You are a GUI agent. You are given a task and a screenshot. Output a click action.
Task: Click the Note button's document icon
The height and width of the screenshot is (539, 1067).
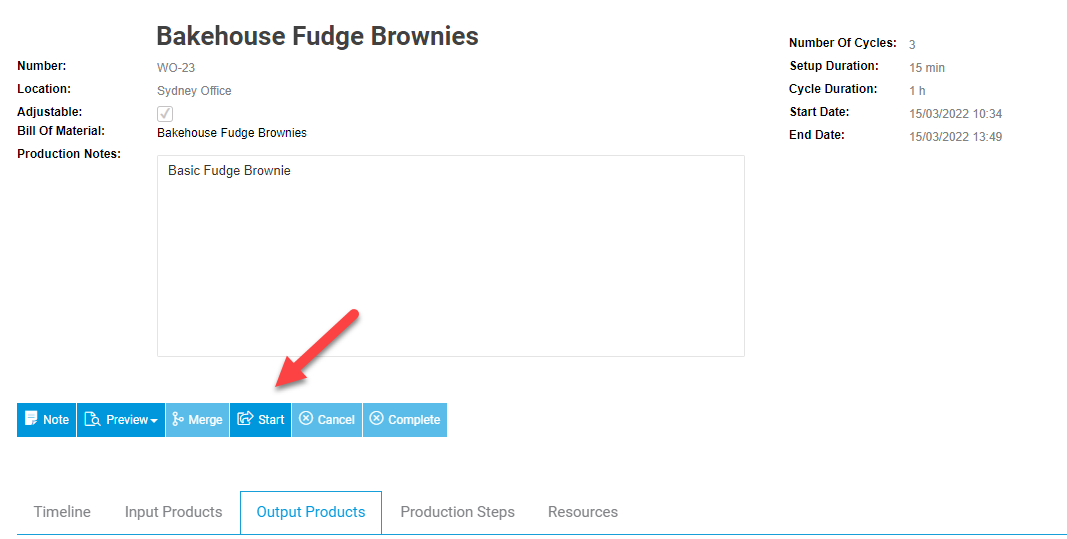coord(31,419)
